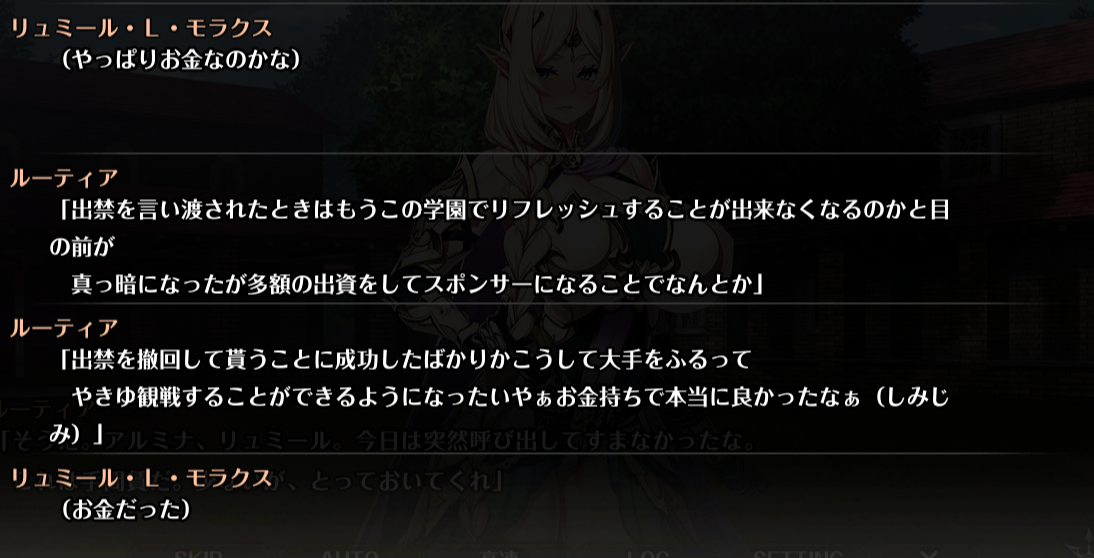Image resolution: width=1094 pixels, height=558 pixels.
Task: Select the line starting 「出禁を撤回して貰う
Action: pos(405,361)
